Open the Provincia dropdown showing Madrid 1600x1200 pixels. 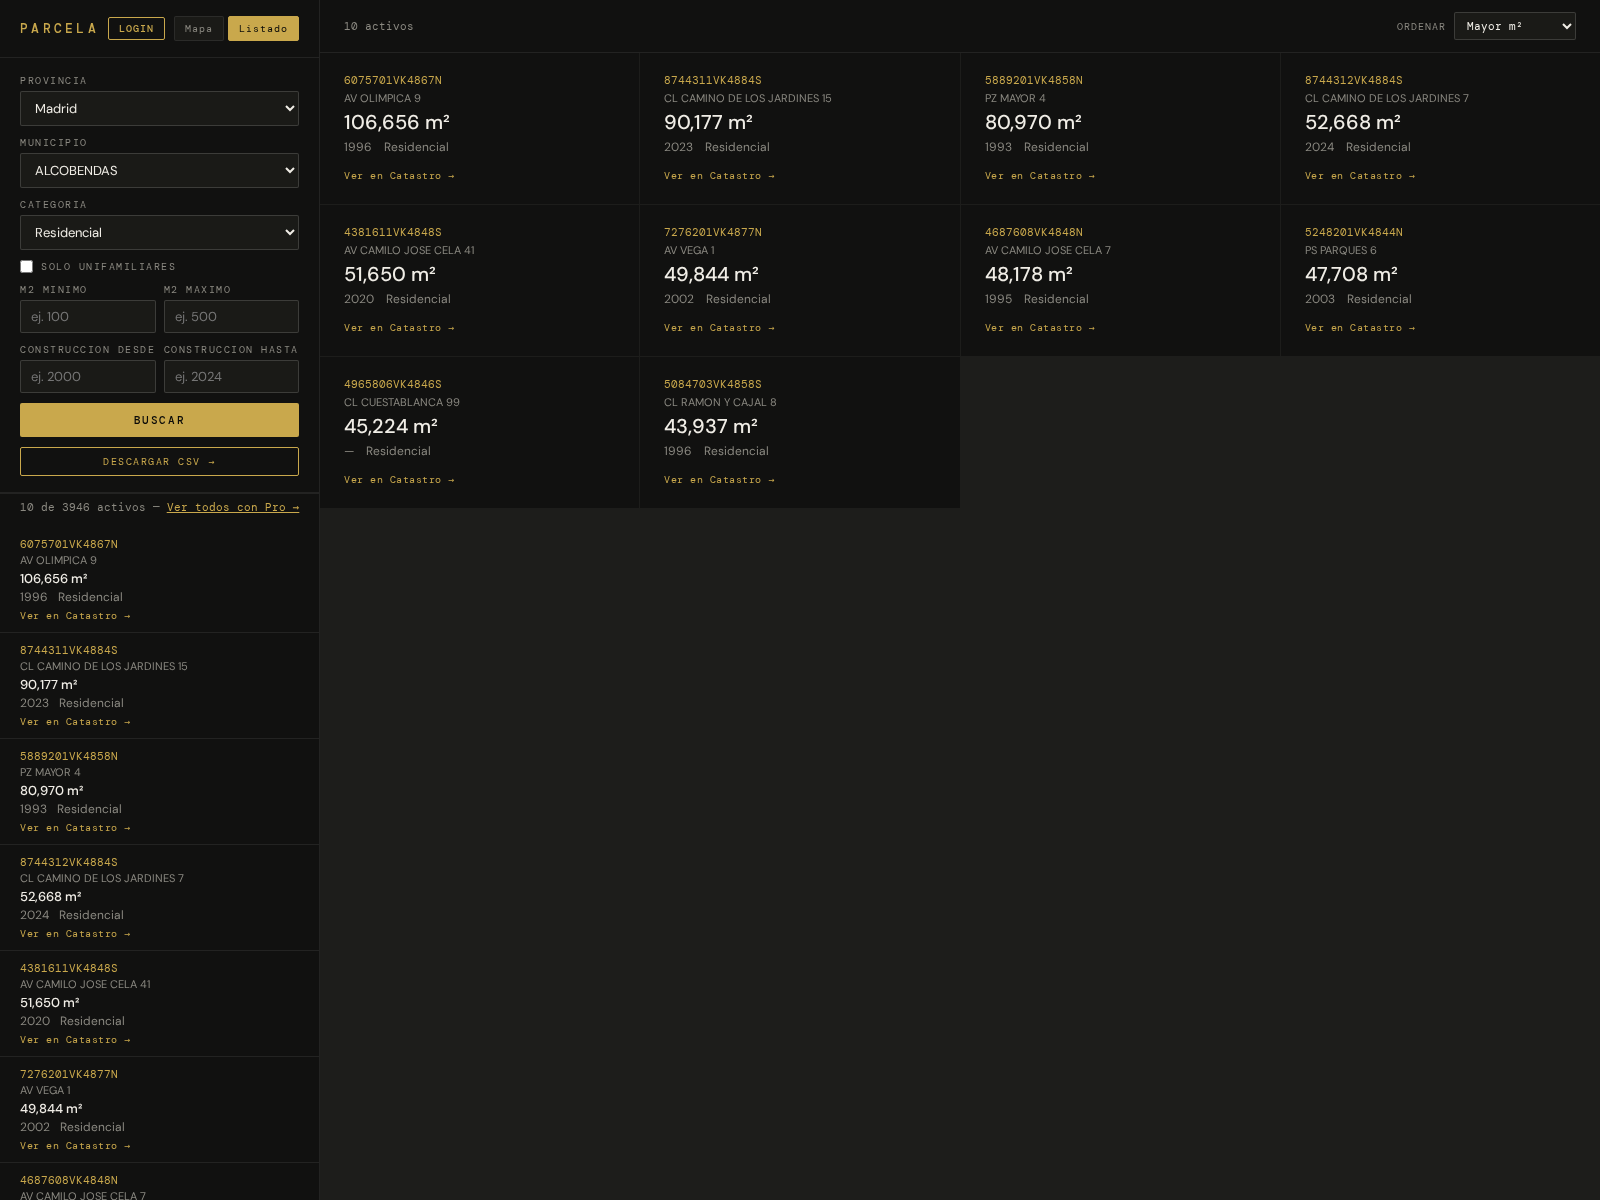[x=159, y=108]
